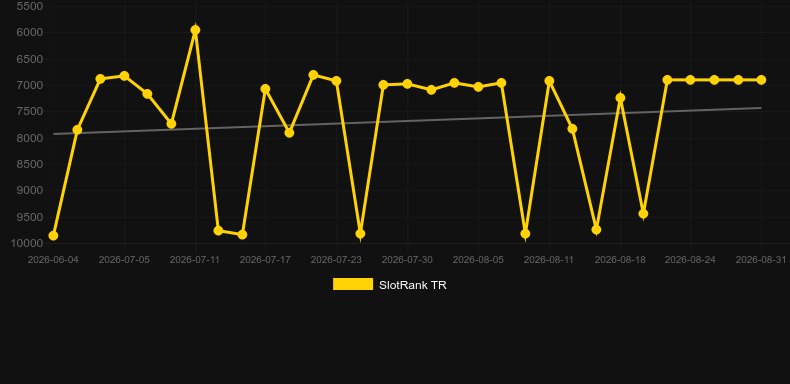Select the final data point for 2026-08-31
The width and height of the screenshot is (790, 384).
tap(761, 80)
